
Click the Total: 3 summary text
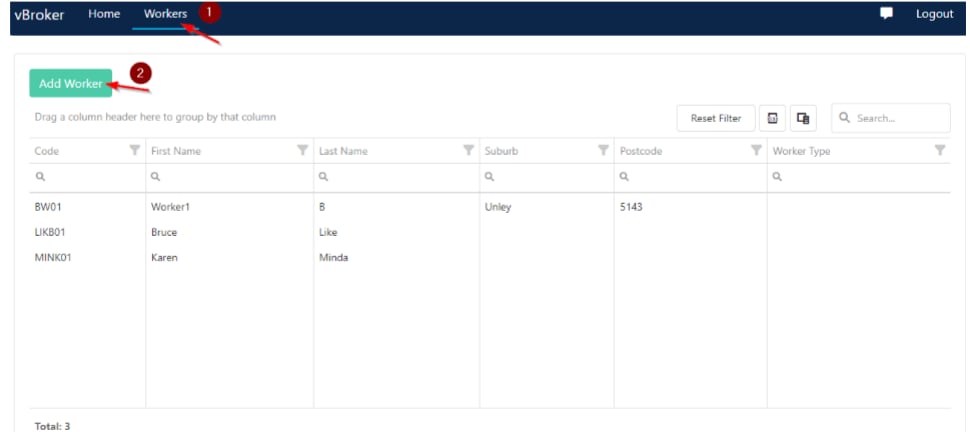(x=52, y=426)
